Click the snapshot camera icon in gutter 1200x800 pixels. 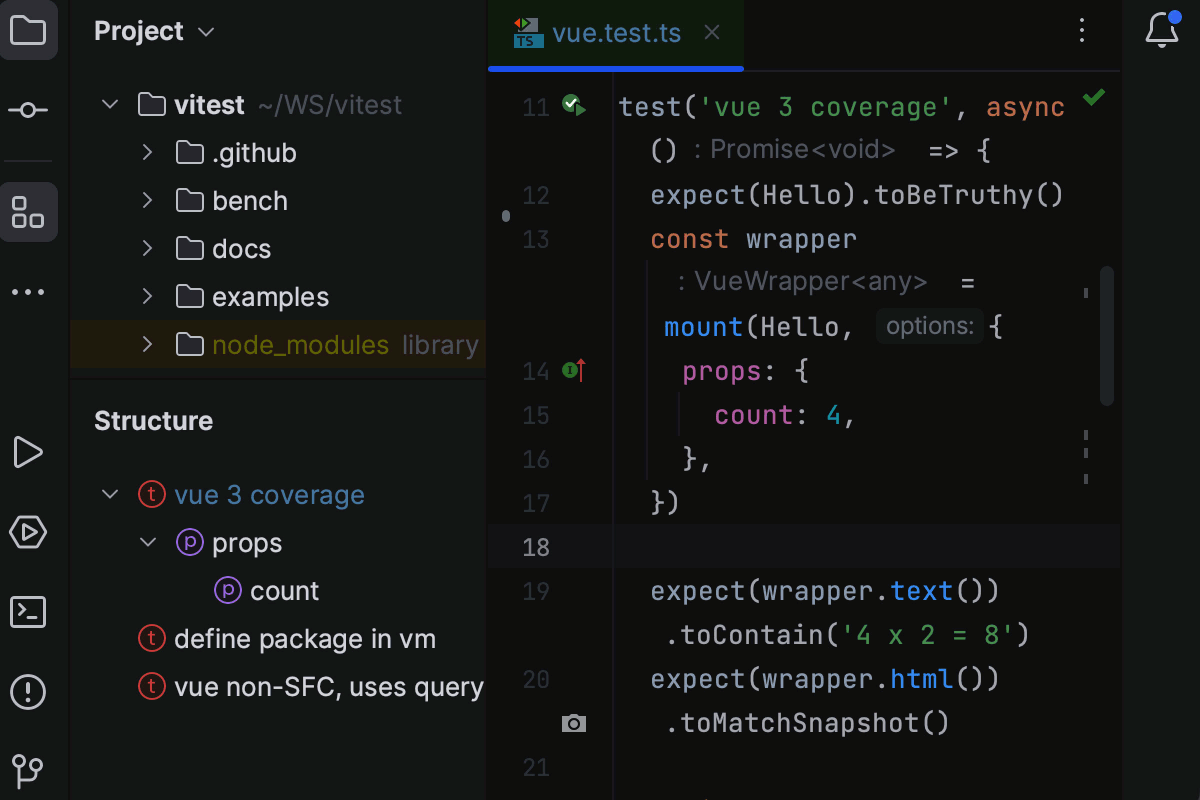pyautogui.click(x=575, y=722)
